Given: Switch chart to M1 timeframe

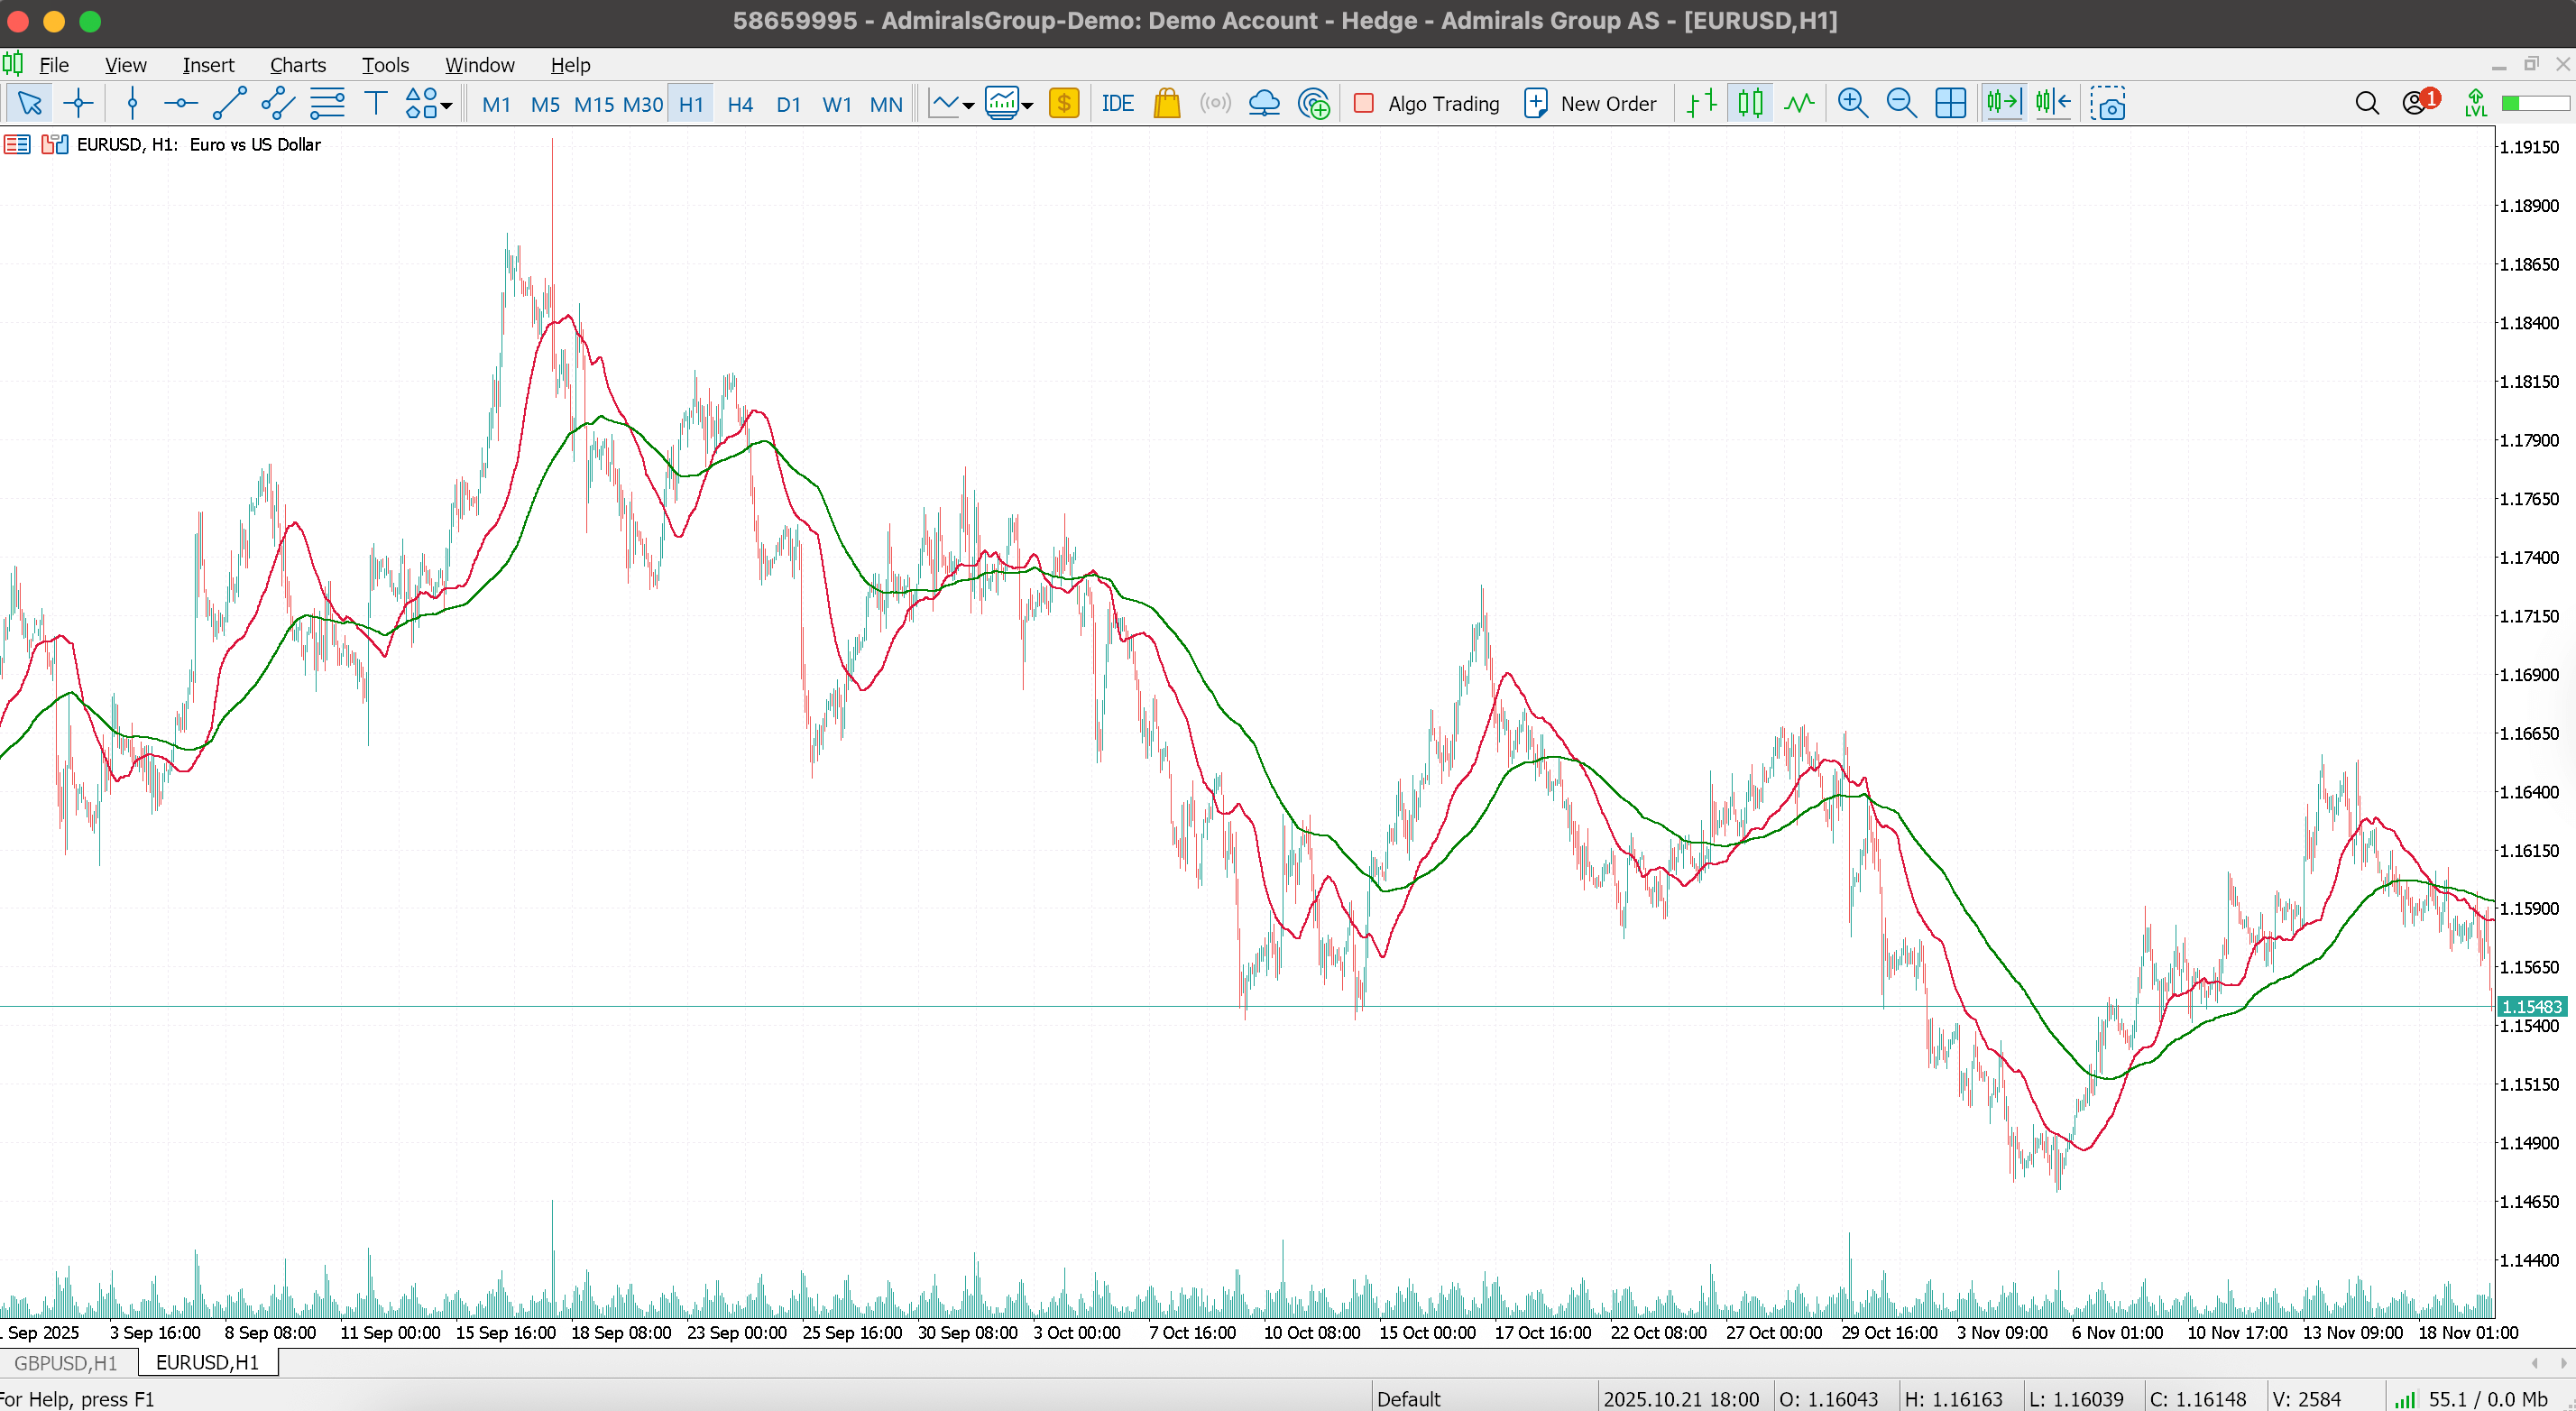Looking at the screenshot, I should (496, 104).
